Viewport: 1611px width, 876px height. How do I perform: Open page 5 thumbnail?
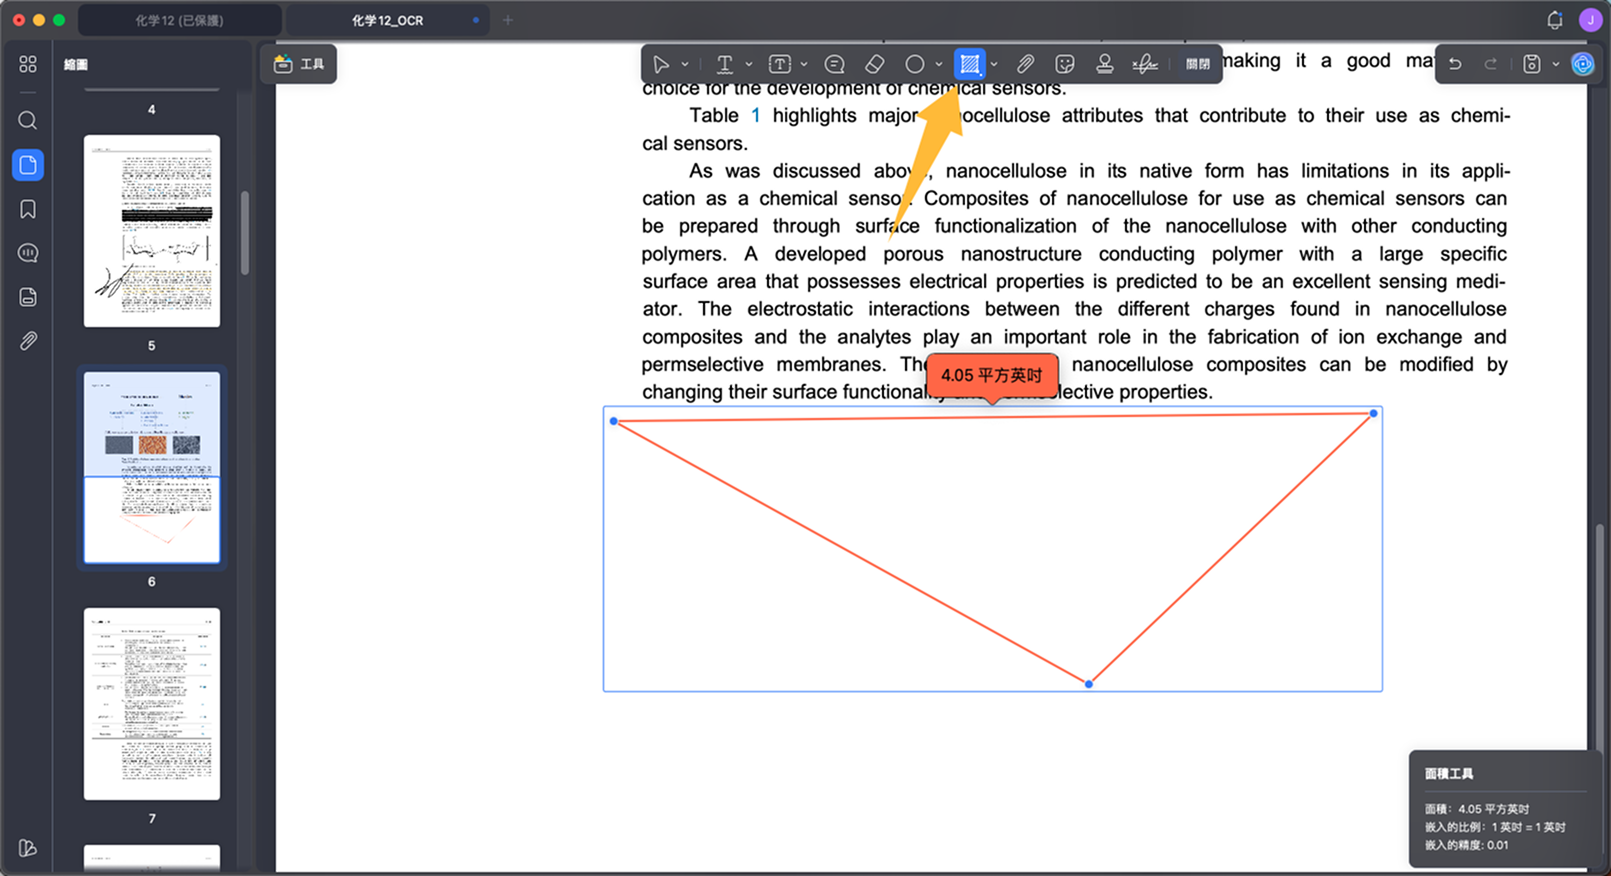pos(152,231)
